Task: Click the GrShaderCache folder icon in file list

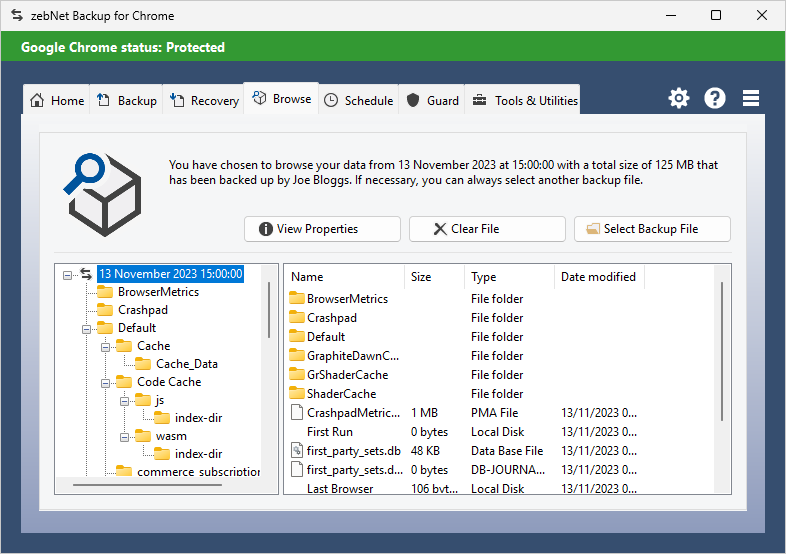Action: [x=297, y=375]
